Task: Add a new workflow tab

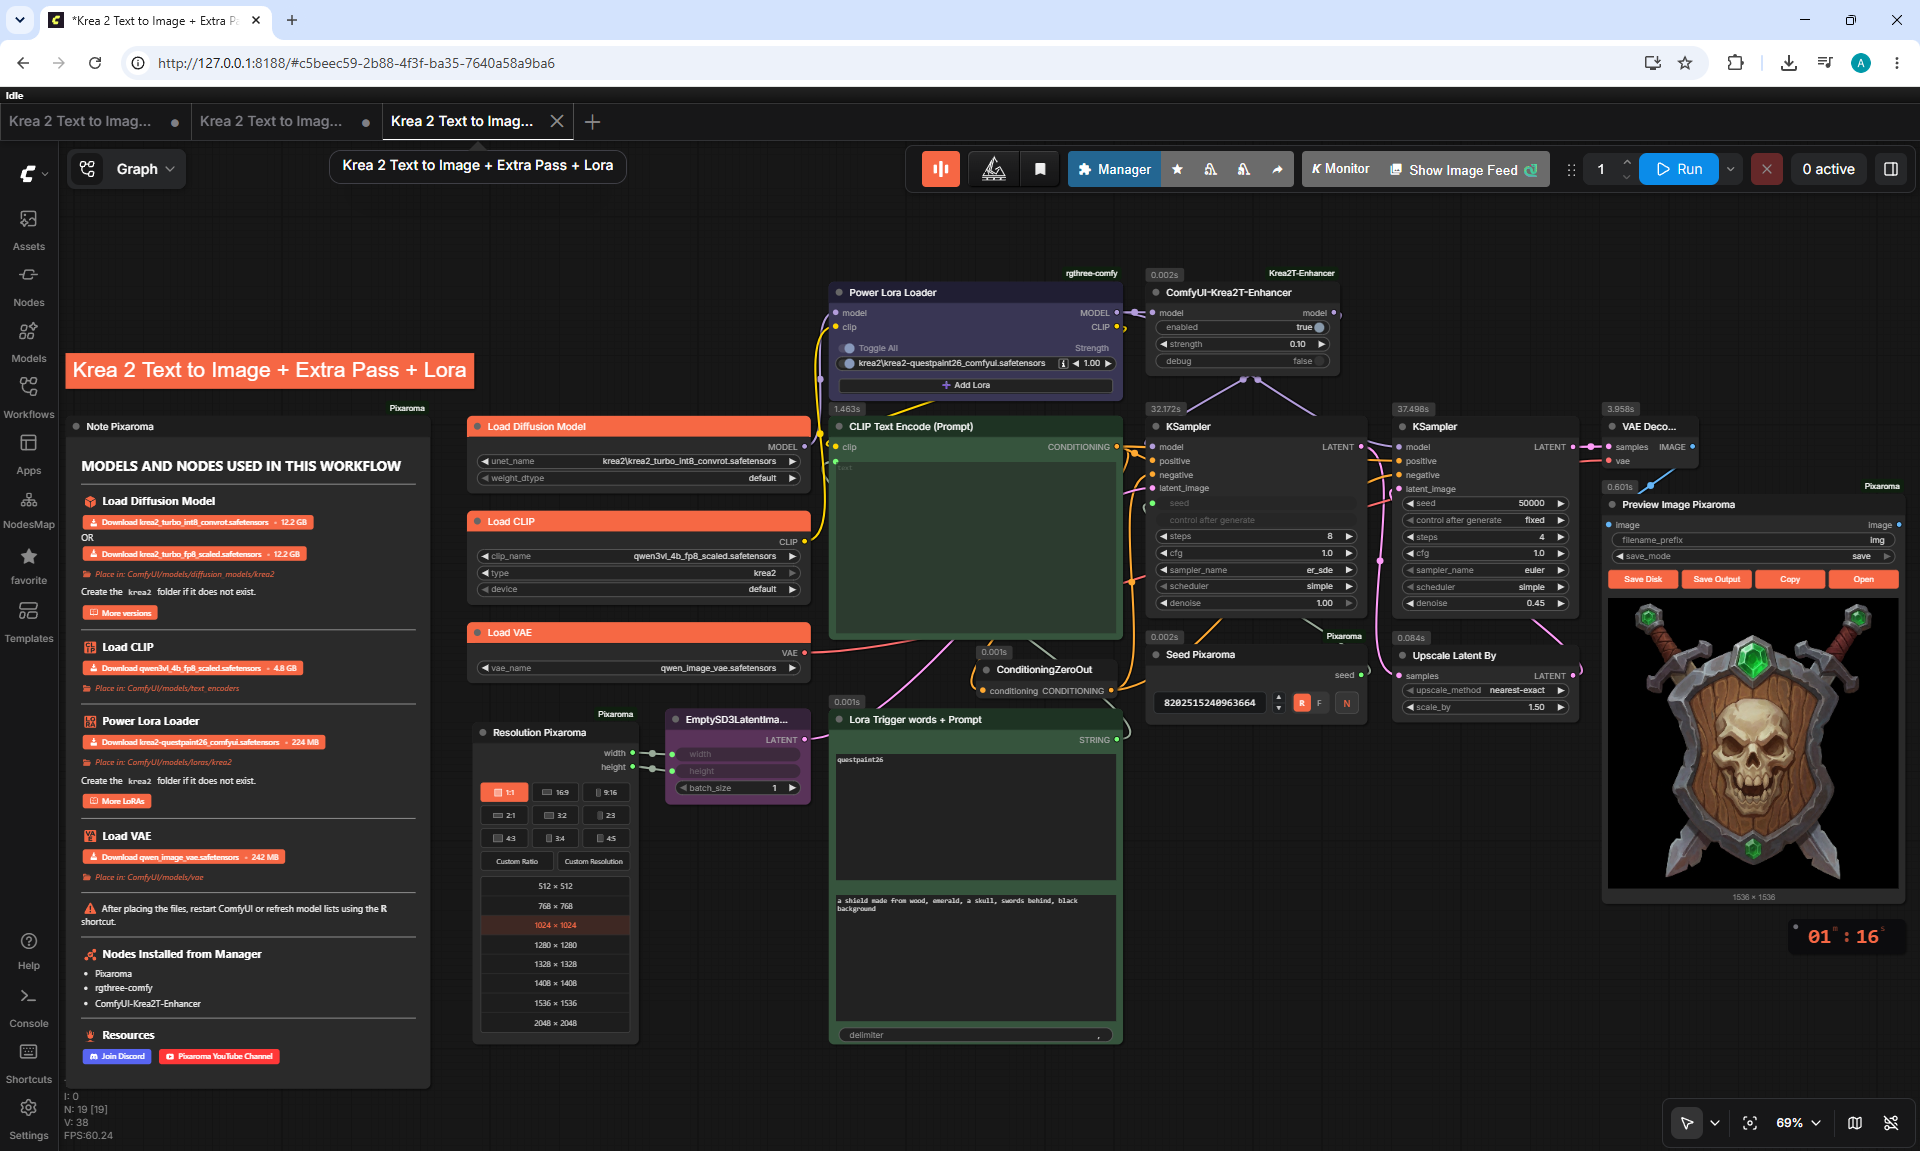Action: pyautogui.click(x=593, y=122)
